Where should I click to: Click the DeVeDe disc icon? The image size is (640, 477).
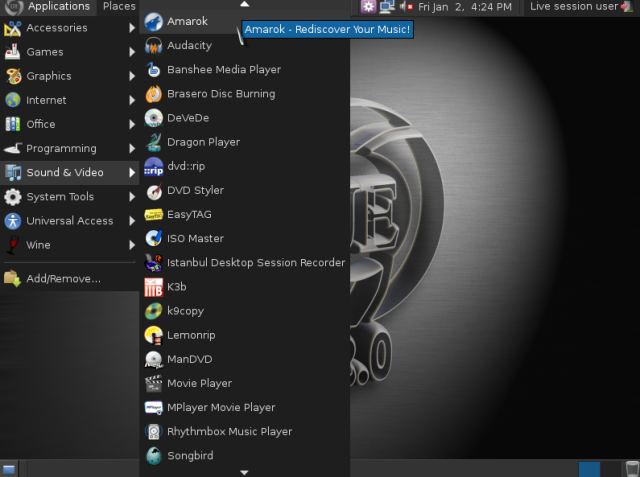point(153,118)
